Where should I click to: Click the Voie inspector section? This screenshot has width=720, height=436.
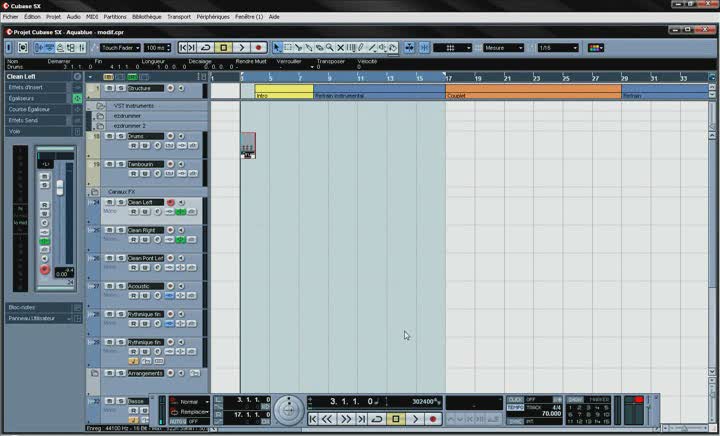pyautogui.click(x=44, y=131)
